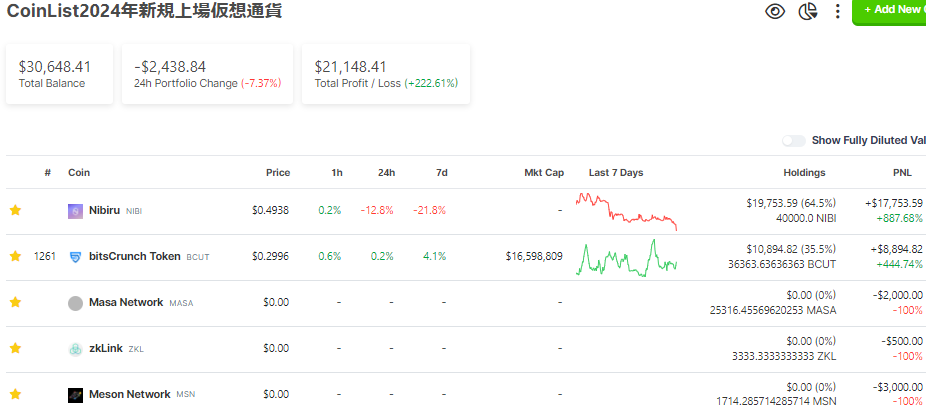Click zkLink holdings 3333.3333333333 ZKL
The image size is (926, 417).
782,356
